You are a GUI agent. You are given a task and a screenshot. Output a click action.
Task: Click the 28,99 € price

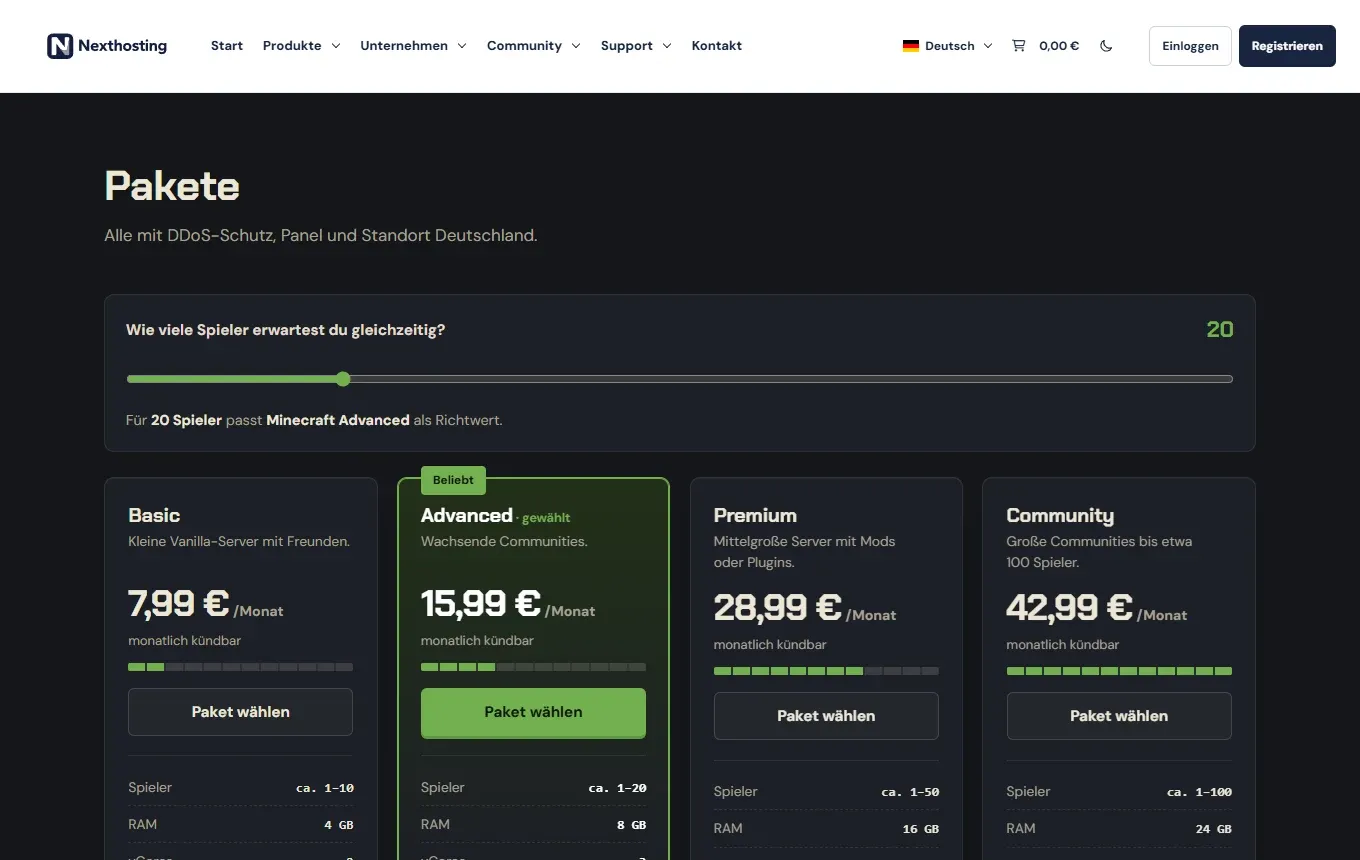pos(778,608)
